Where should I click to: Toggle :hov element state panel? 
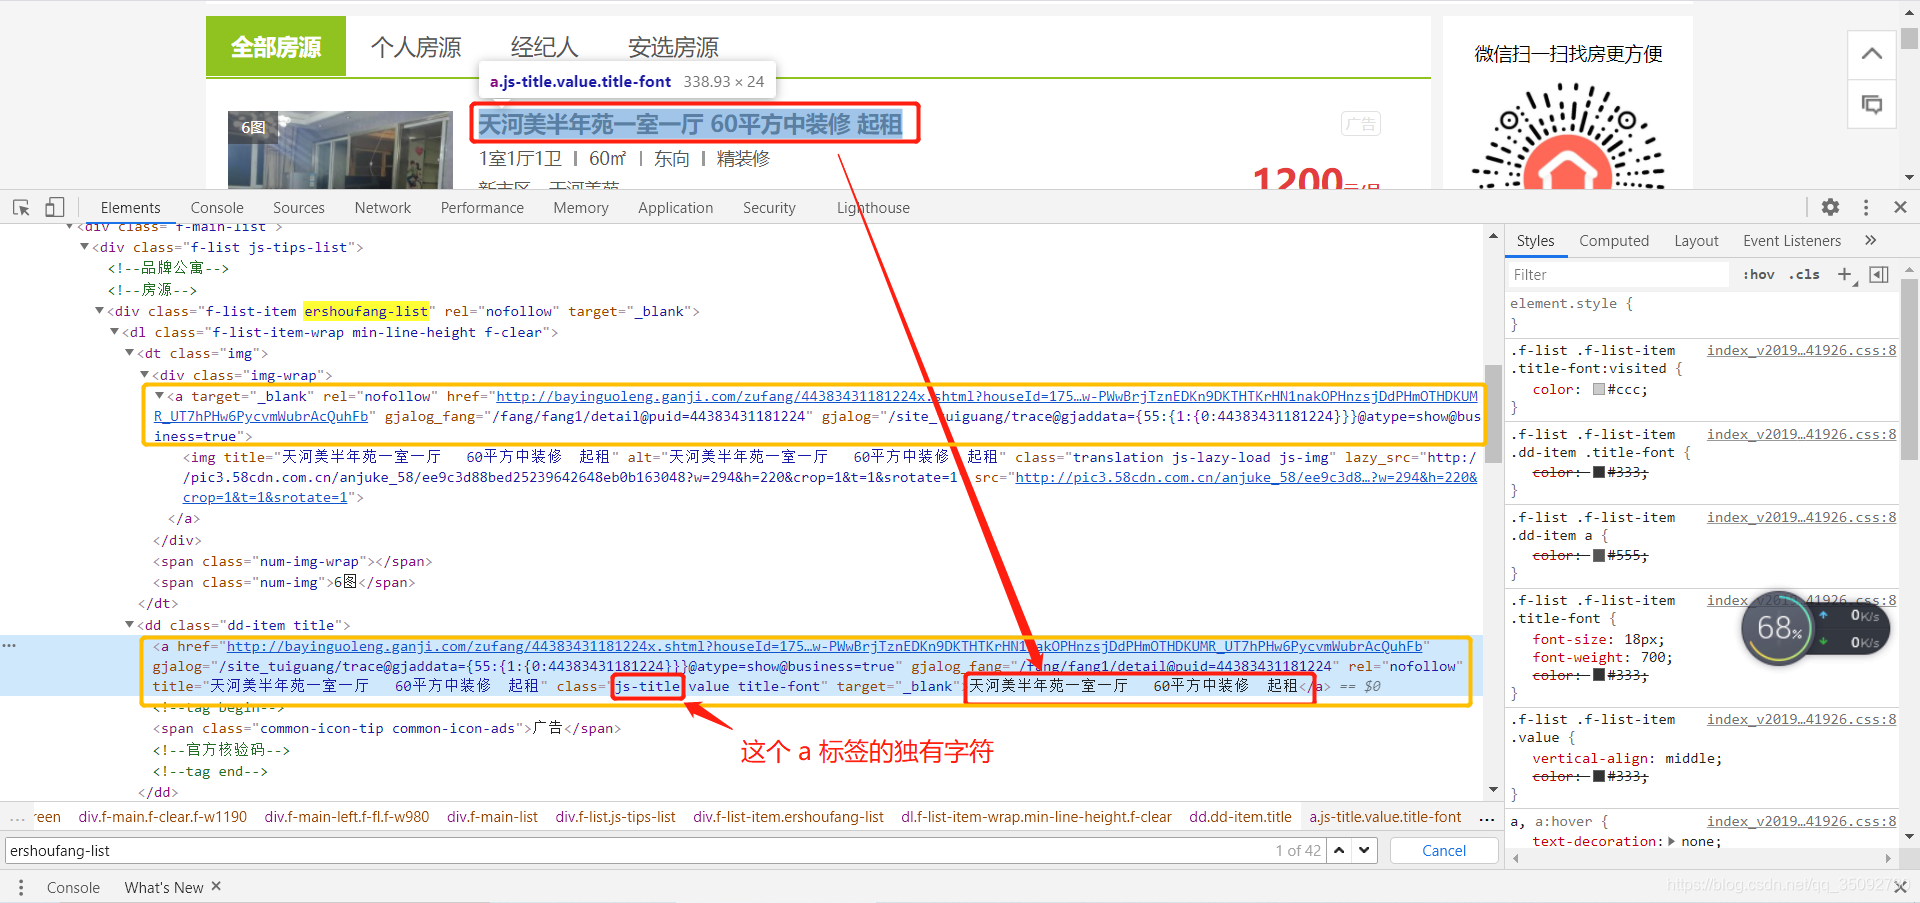(1759, 274)
